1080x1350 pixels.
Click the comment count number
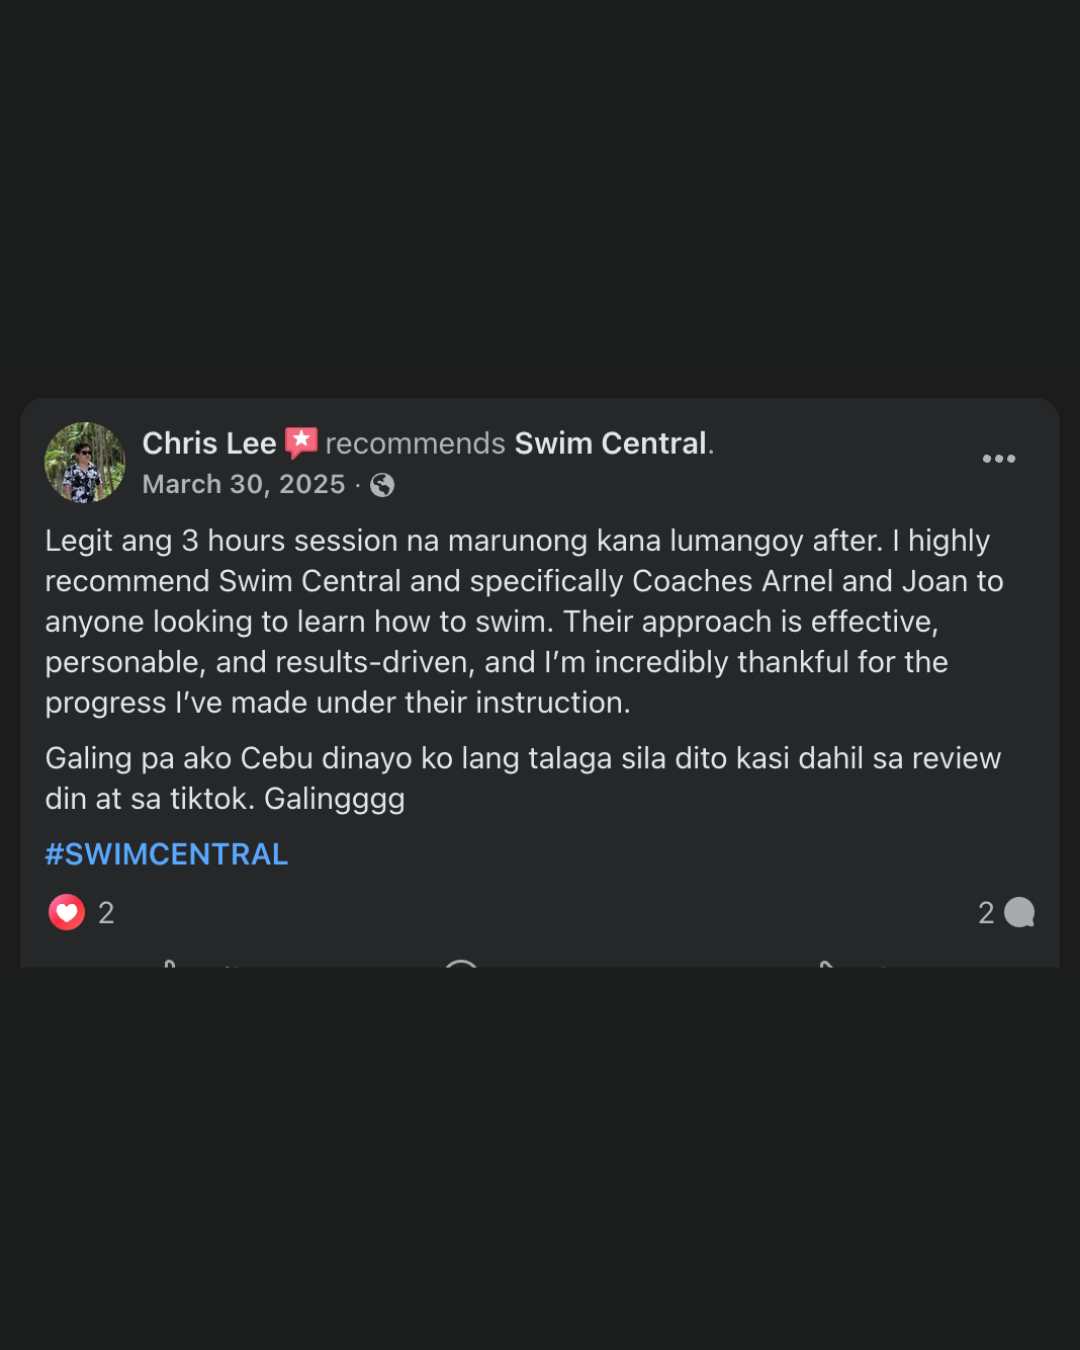click(986, 912)
